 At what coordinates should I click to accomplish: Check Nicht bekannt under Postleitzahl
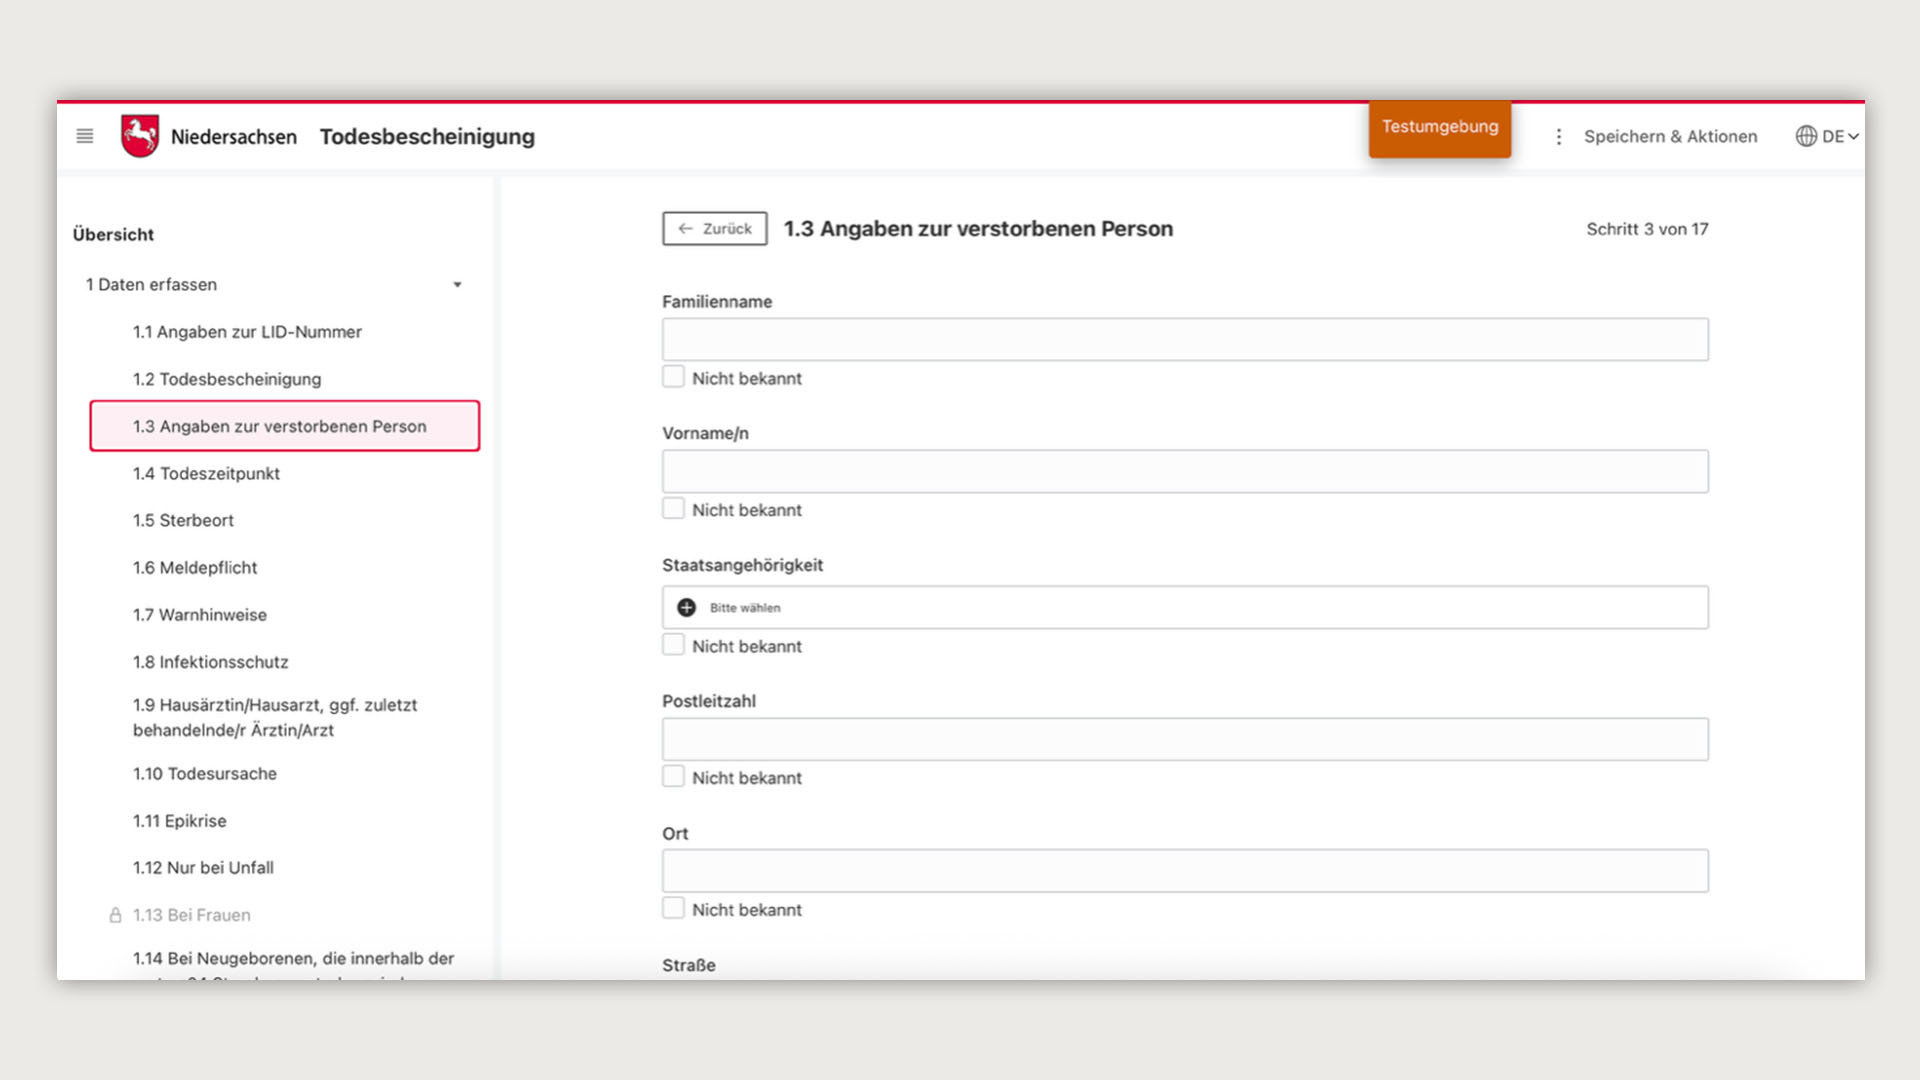click(674, 777)
